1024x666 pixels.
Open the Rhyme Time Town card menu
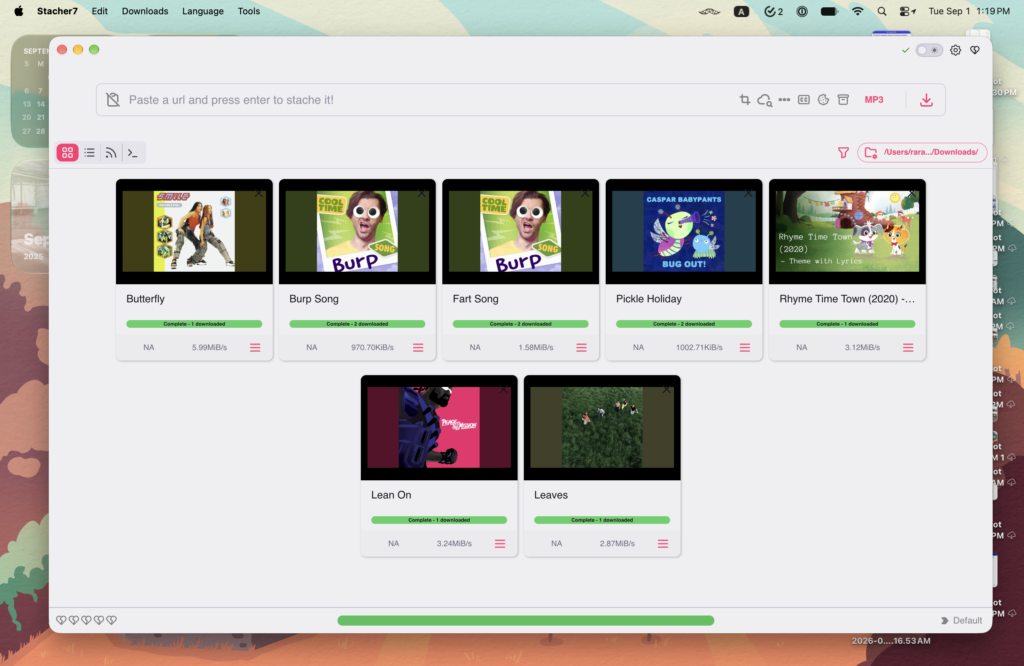[908, 347]
